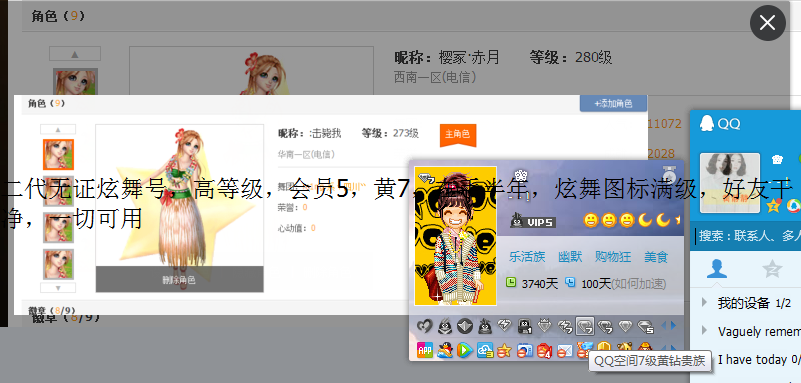
Task: Click the up arrow in background character list
Action: pos(75,54)
